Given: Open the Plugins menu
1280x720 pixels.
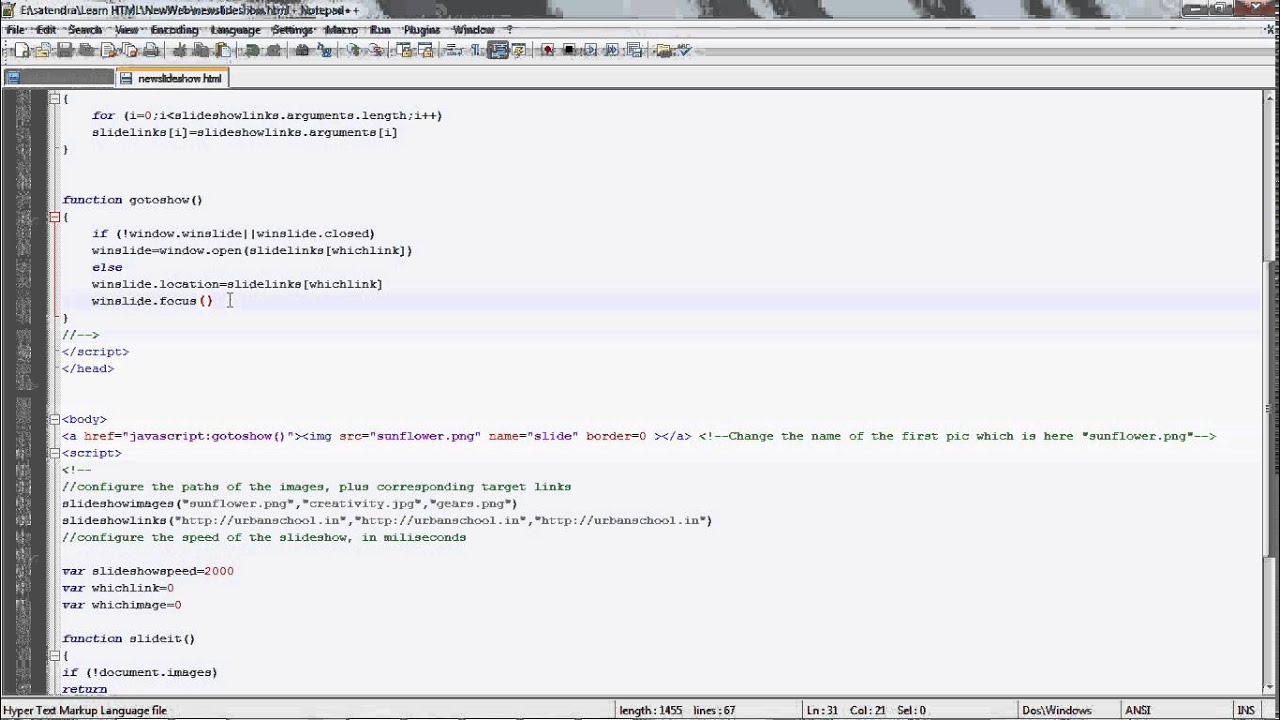Looking at the screenshot, I should tap(422, 30).
